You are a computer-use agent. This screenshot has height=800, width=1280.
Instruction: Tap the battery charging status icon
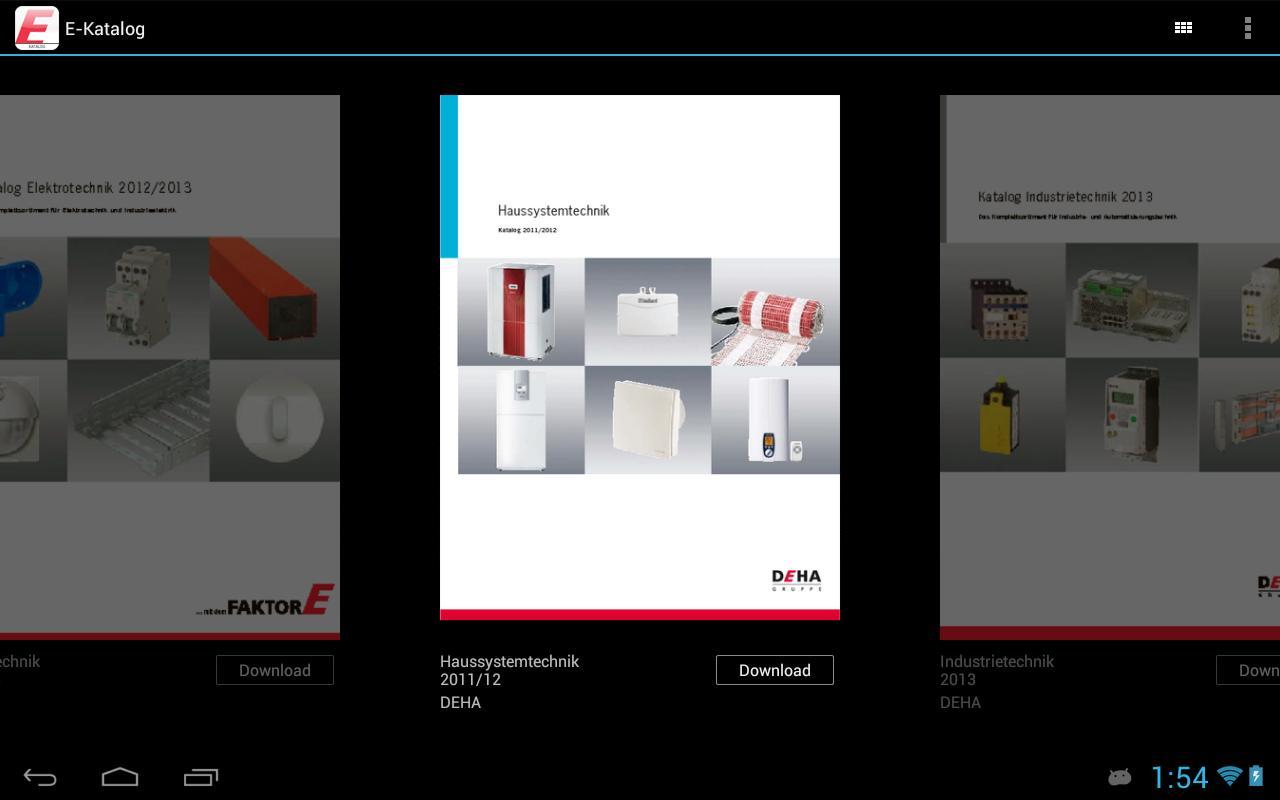(x=1256, y=776)
